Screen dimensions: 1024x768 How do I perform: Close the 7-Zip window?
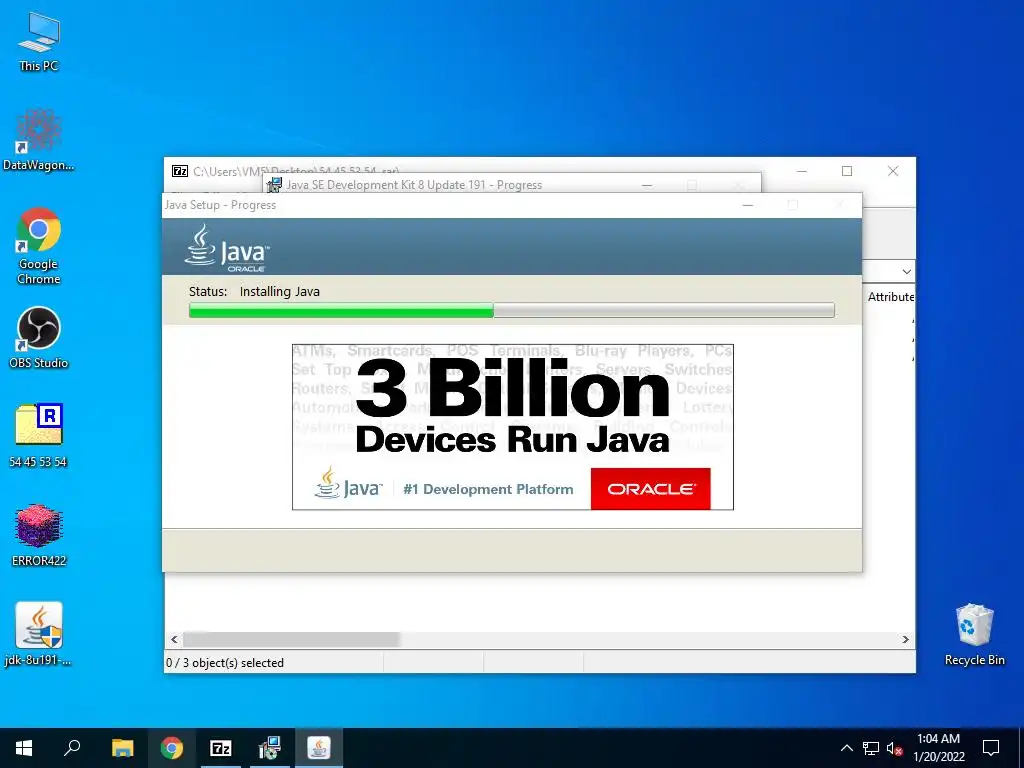pyautogui.click(x=893, y=171)
